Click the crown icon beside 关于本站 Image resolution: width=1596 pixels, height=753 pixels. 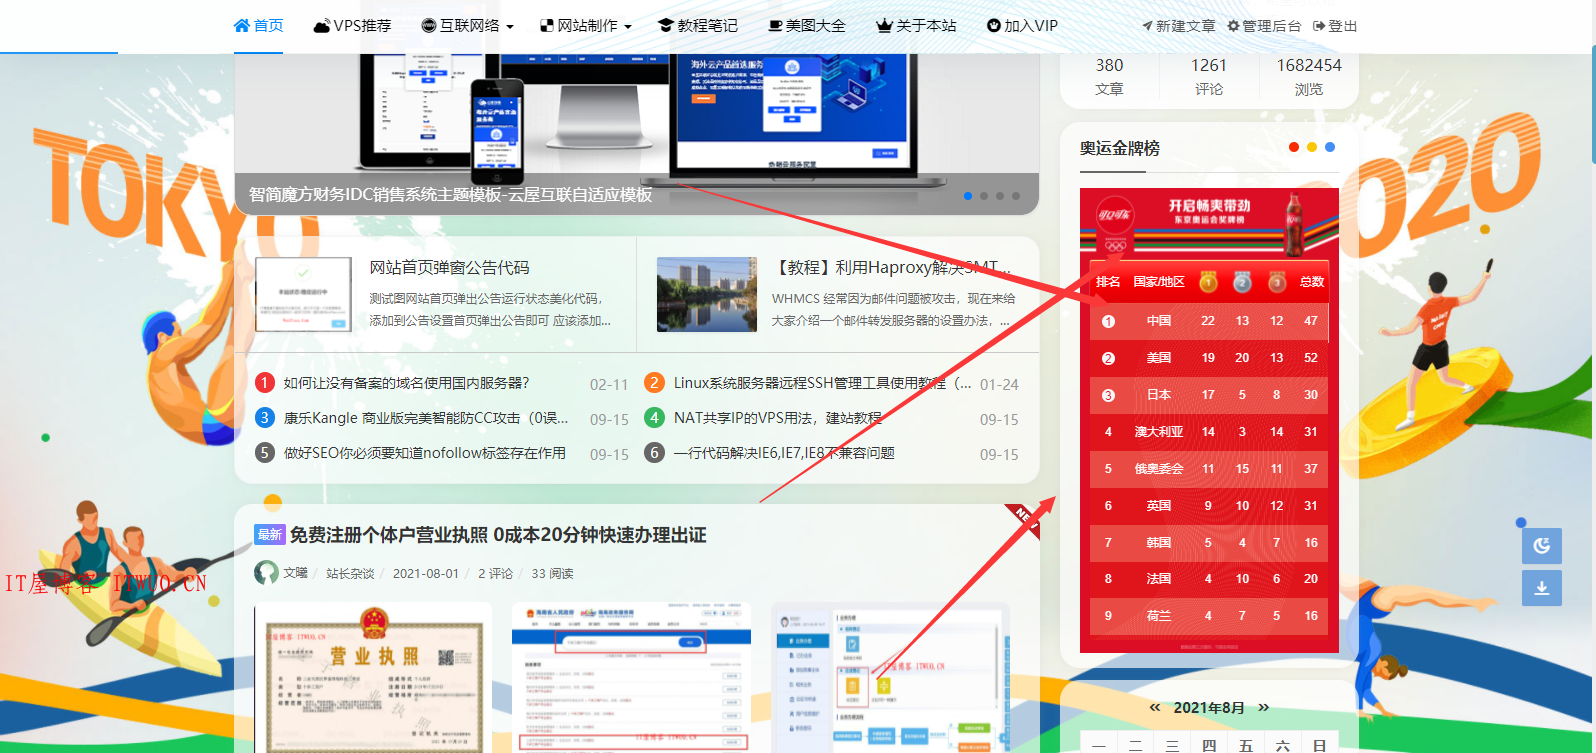click(884, 26)
